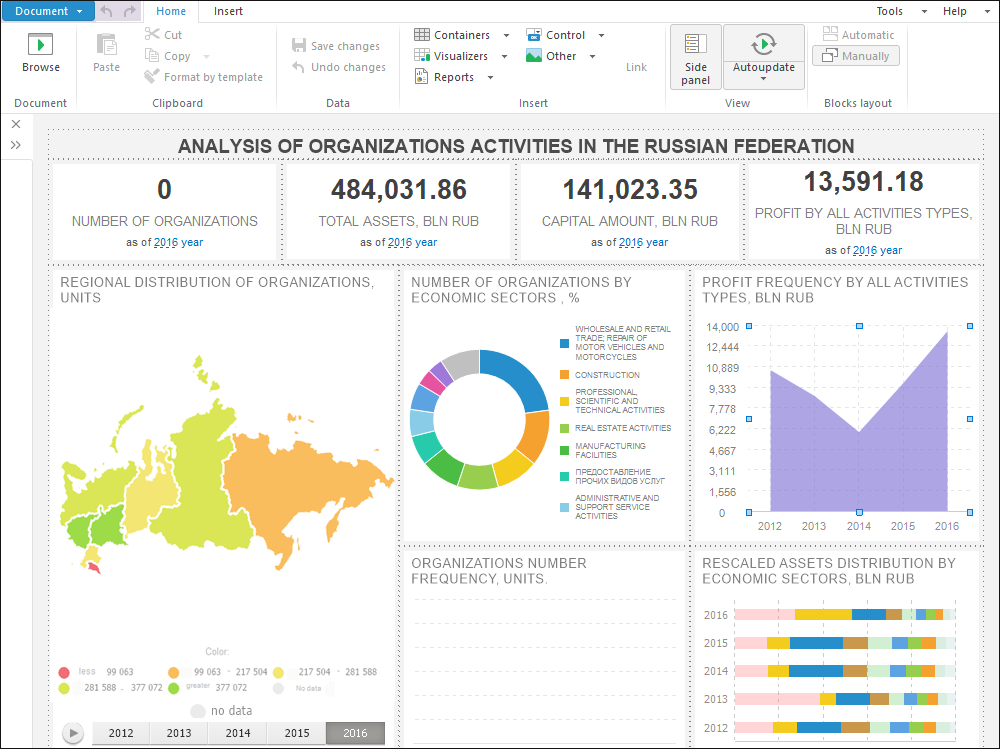Expand the Visualizers menu
The height and width of the screenshot is (749, 1000).
point(460,56)
